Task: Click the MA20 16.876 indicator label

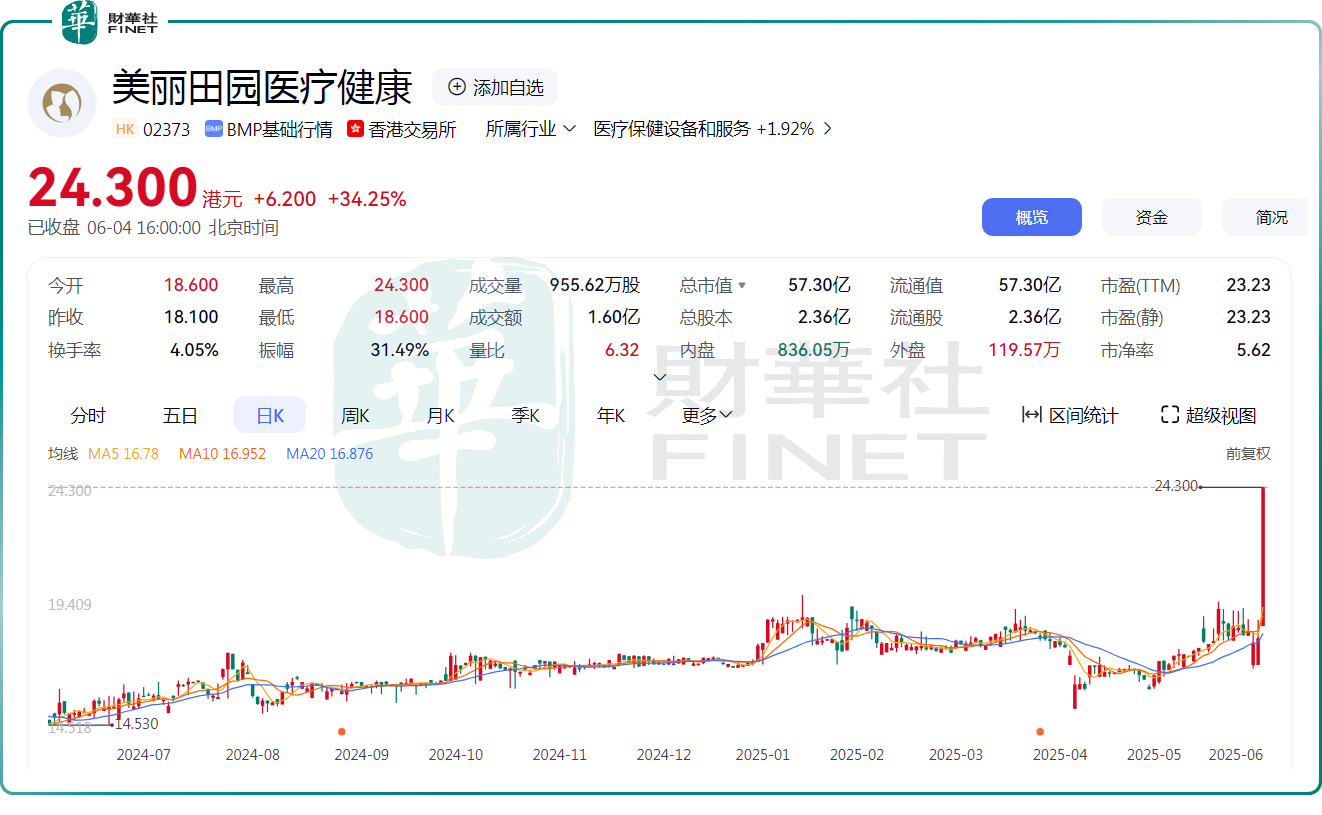Action: pyautogui.click(x=329, y=454)
